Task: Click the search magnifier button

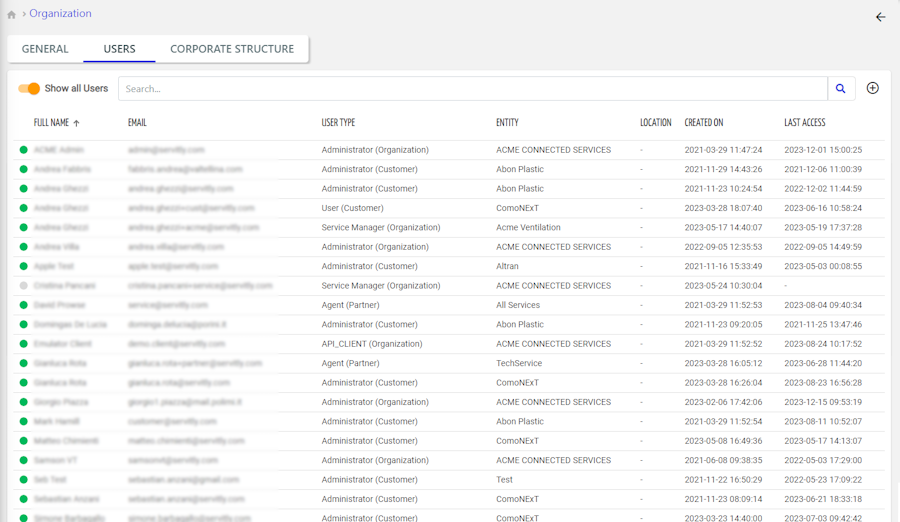Action: 841,89
